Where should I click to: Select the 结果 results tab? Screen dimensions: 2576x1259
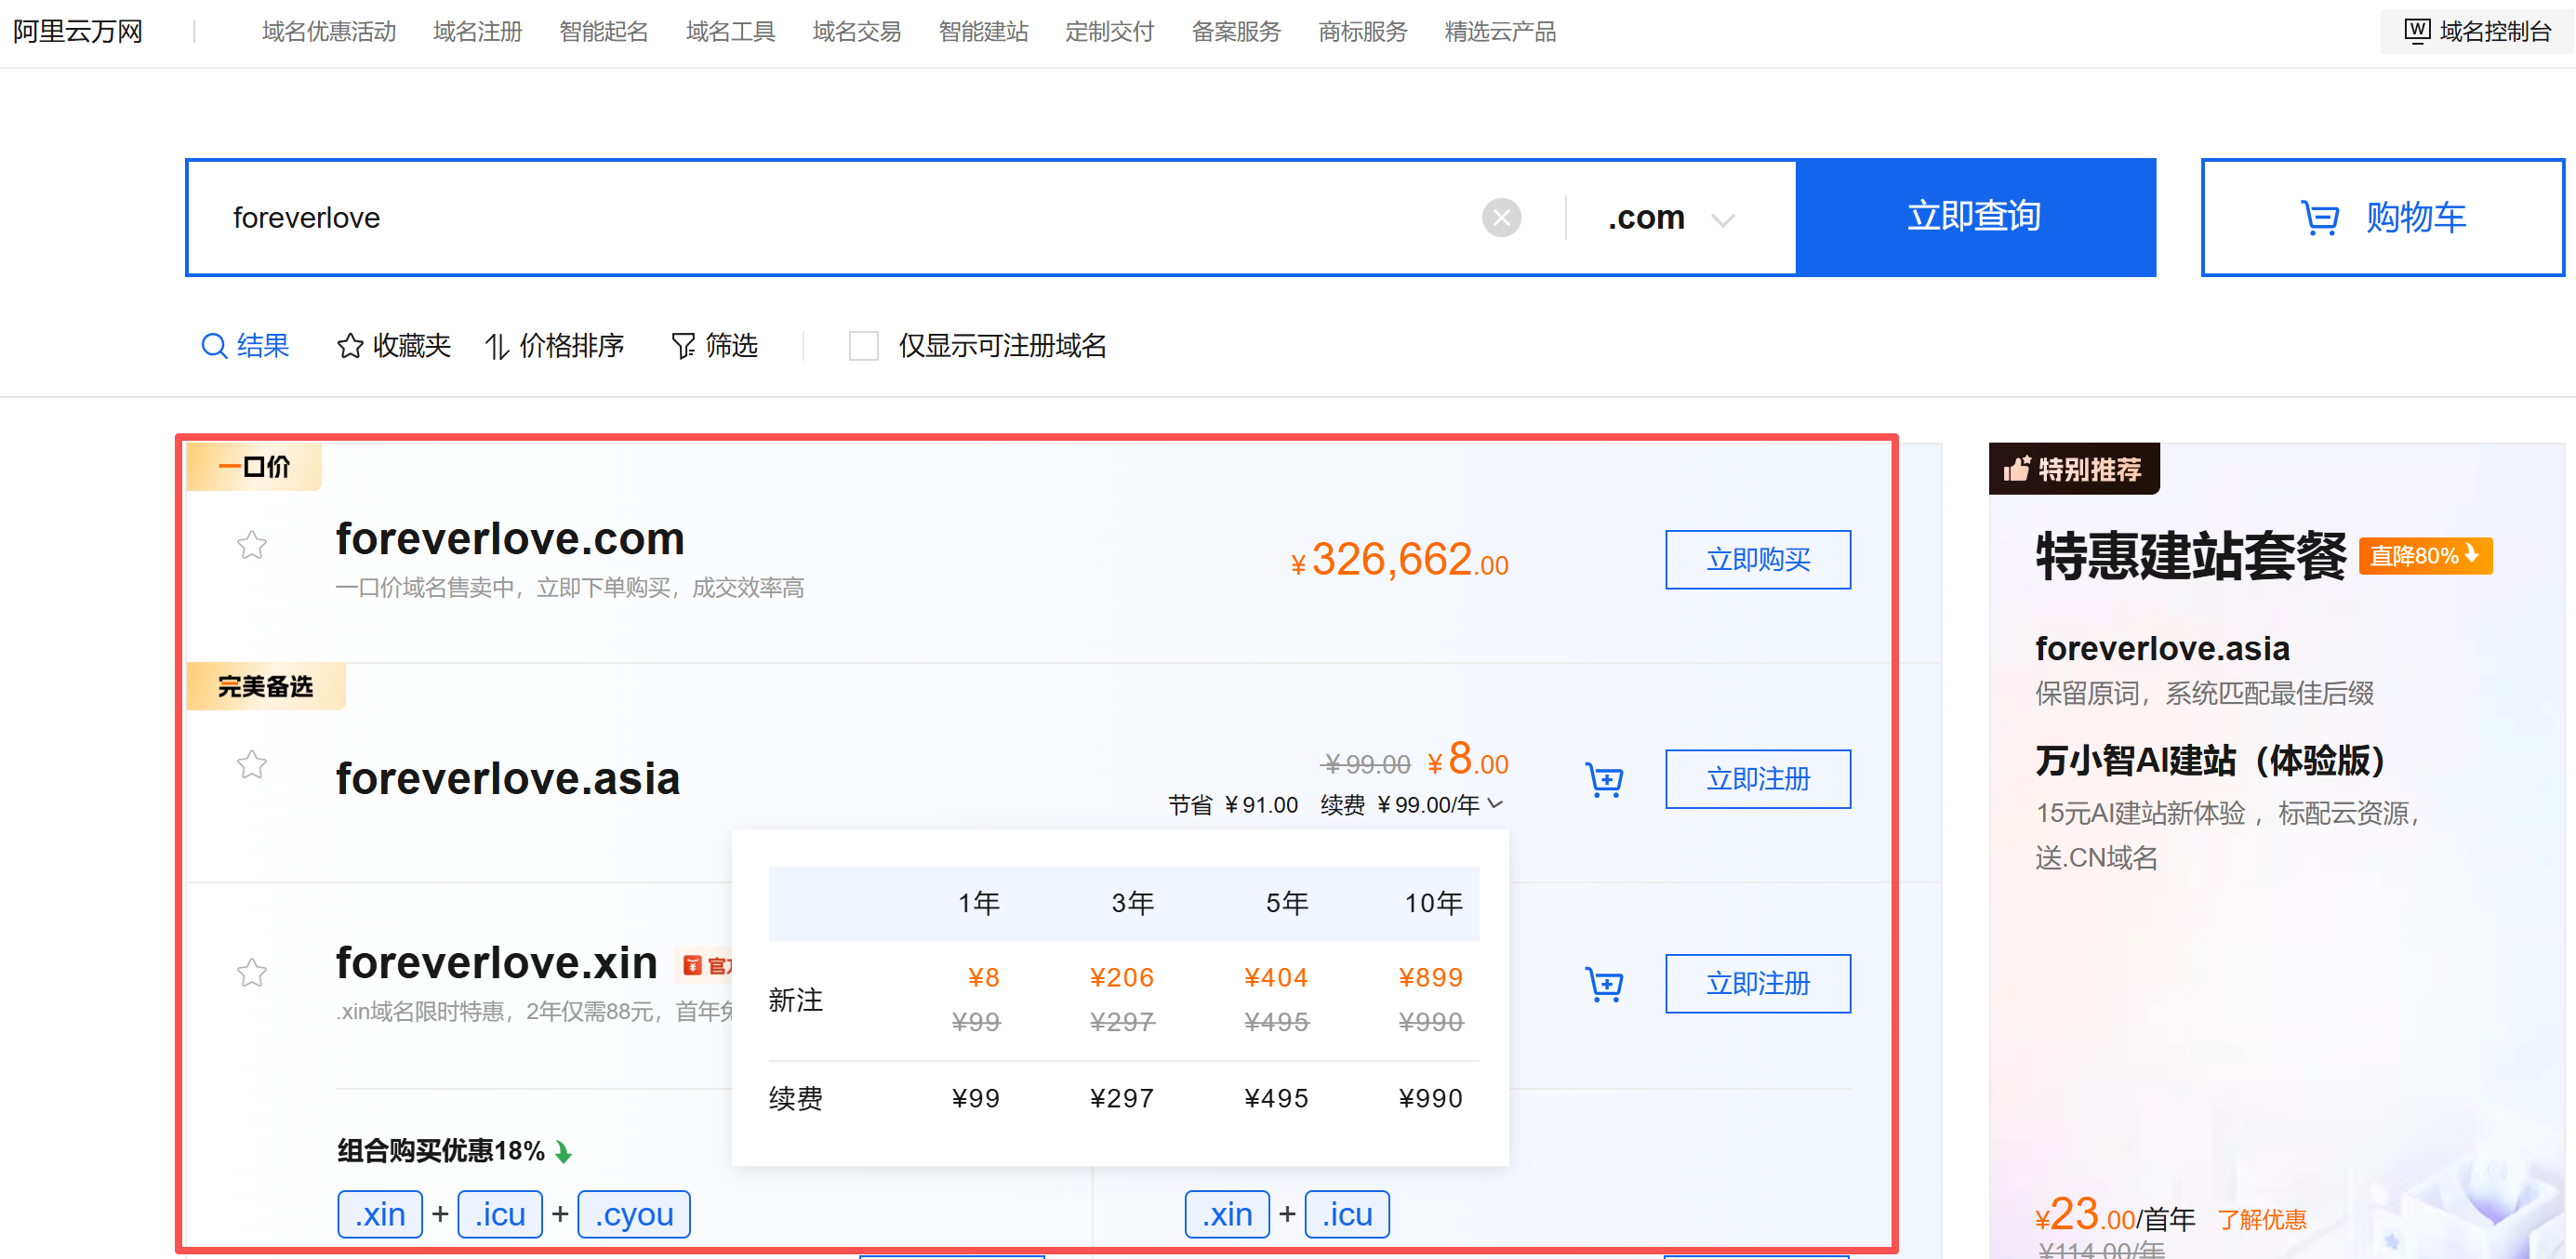245,346
